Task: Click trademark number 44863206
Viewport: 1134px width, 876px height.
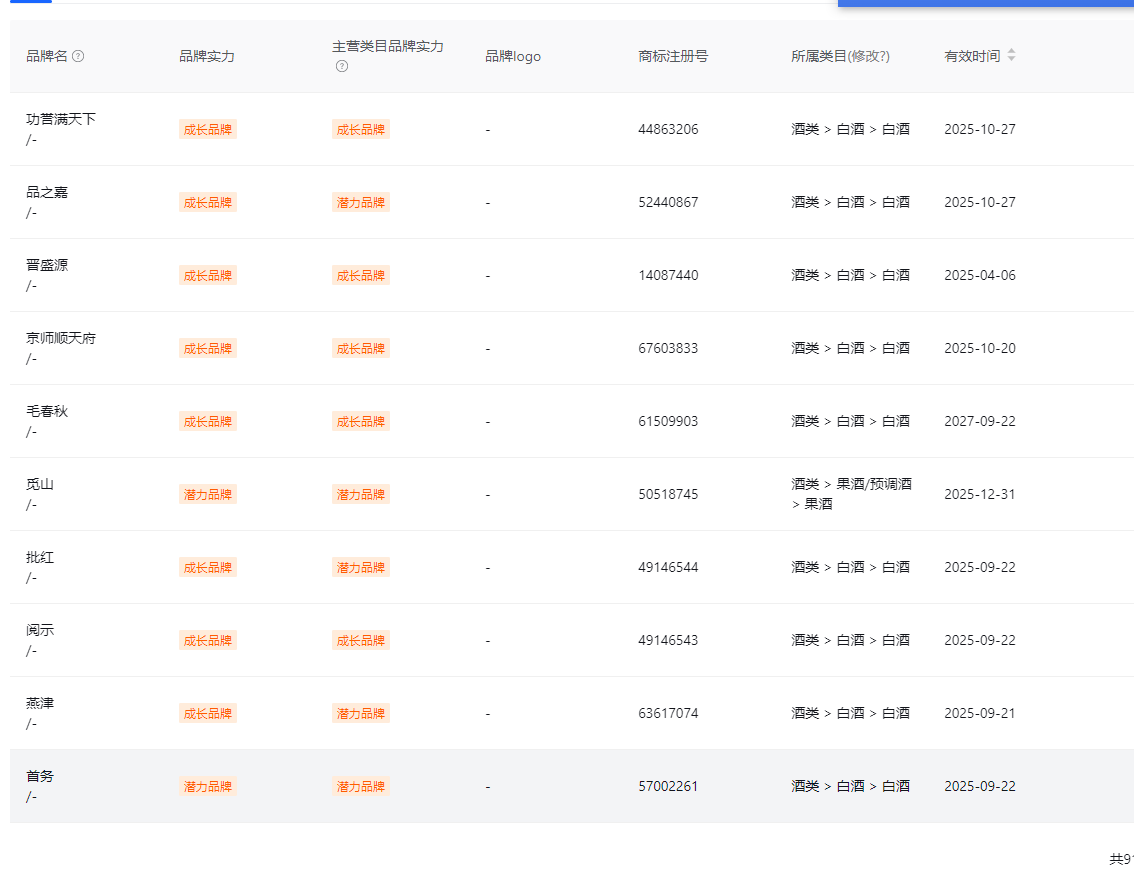Action: 668,129
